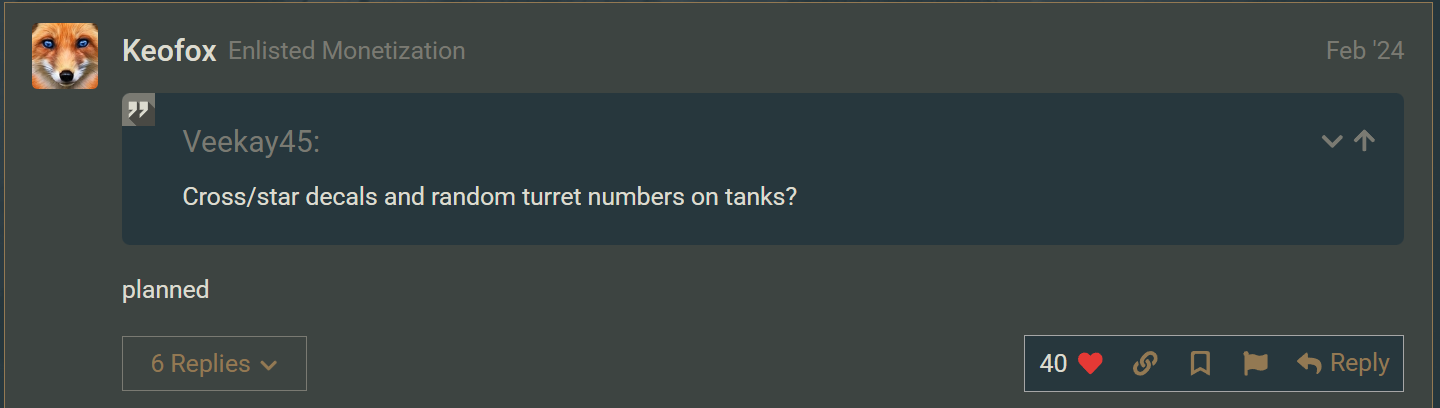Open the Feb '24 post date link
1440x408 pixels.
tap(1364, 51)
